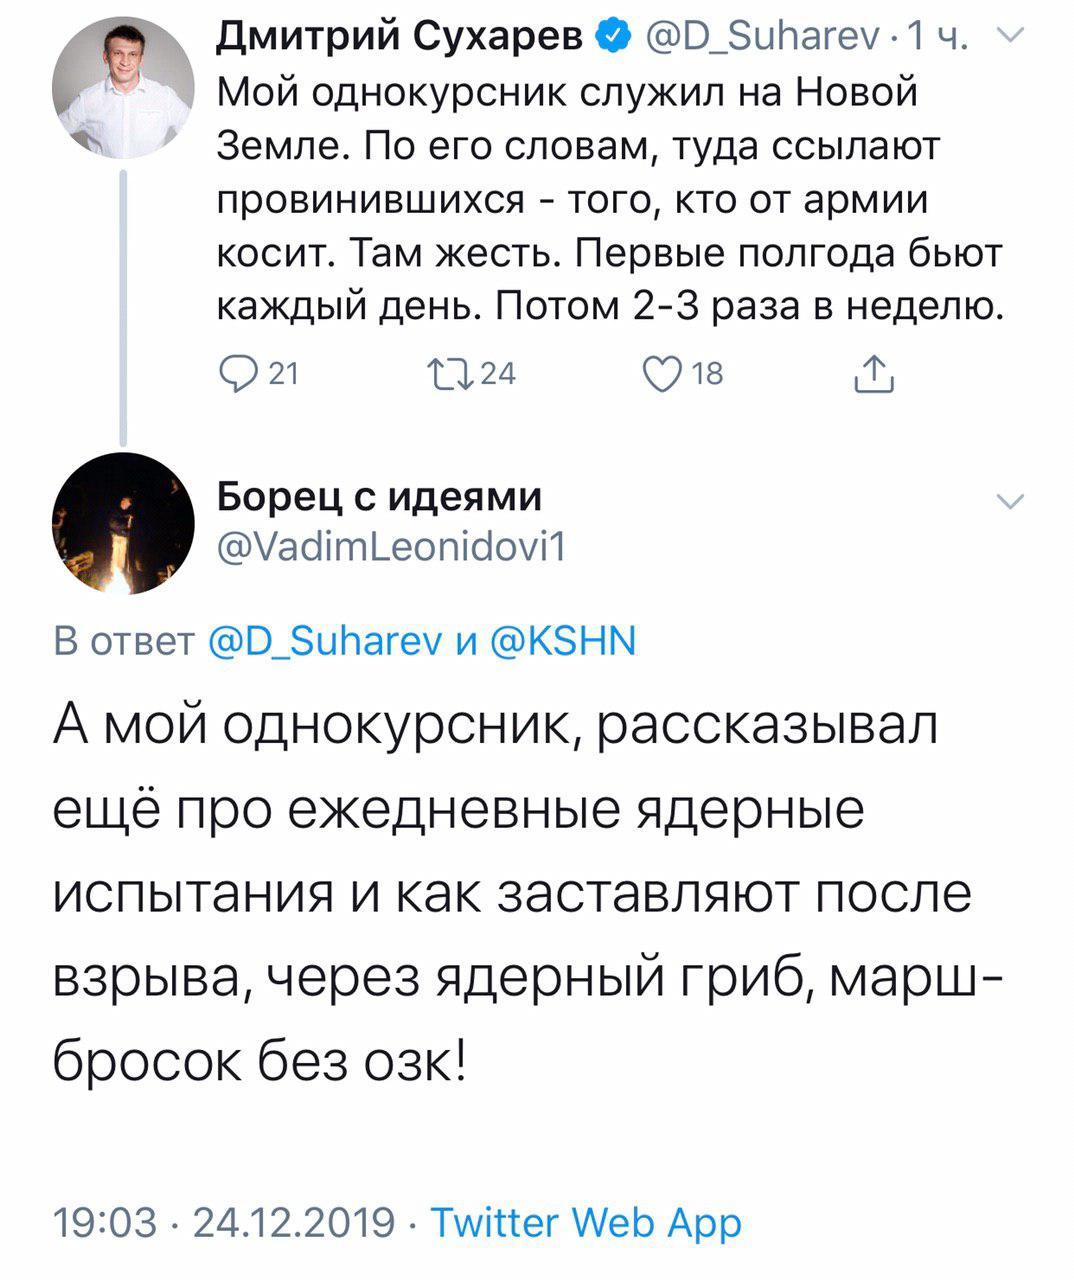Open Дмитрий Сухарев's profile avatar

coord(123,88)
